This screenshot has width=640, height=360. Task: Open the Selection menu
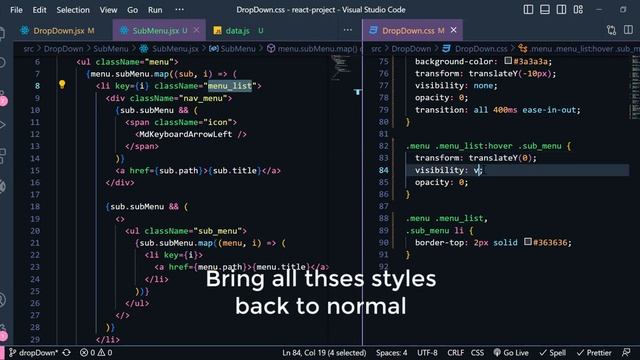pyautogui.click(x=73, y=10)
